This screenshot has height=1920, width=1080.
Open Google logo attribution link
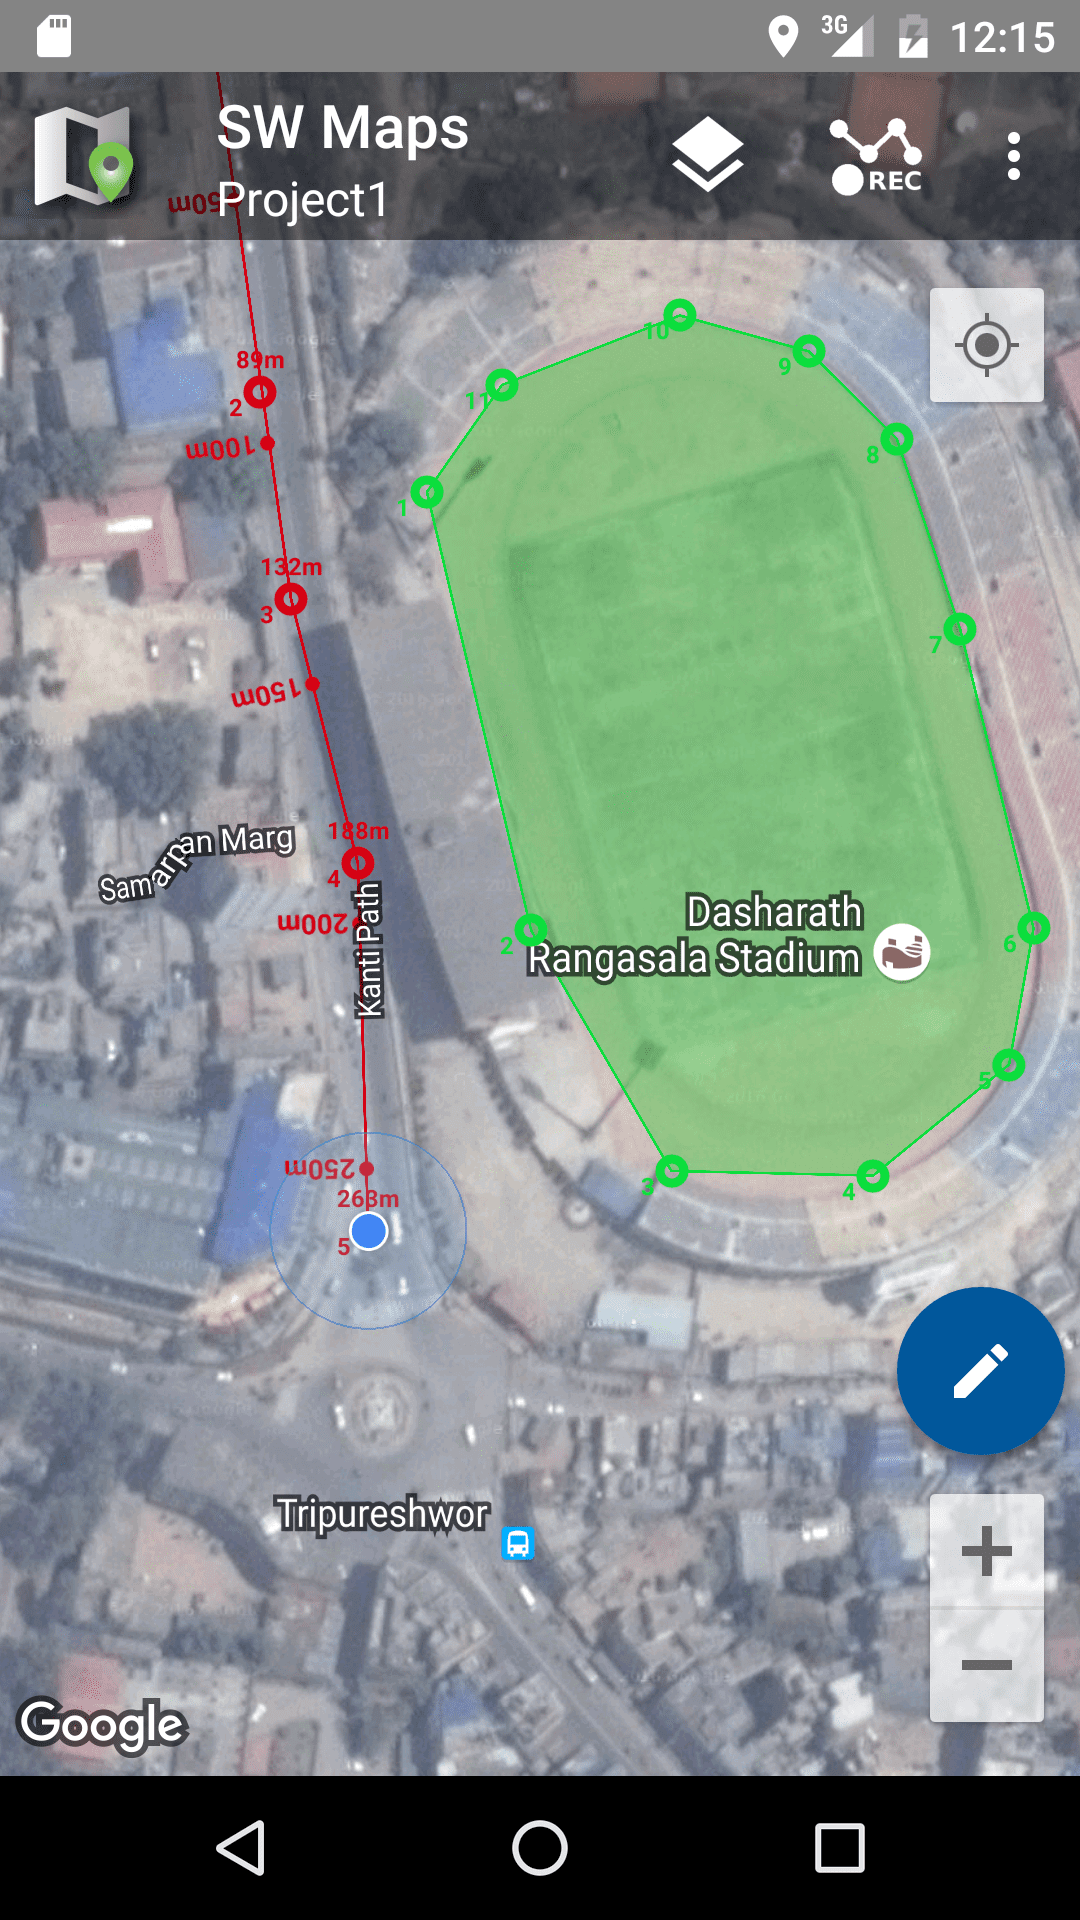[x=104, y=1725]
